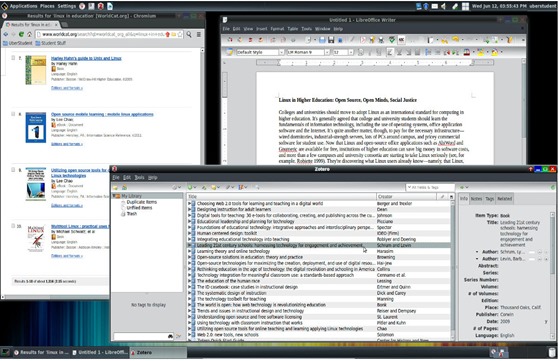Open the font name dropdown in Writer

point(327,52)
